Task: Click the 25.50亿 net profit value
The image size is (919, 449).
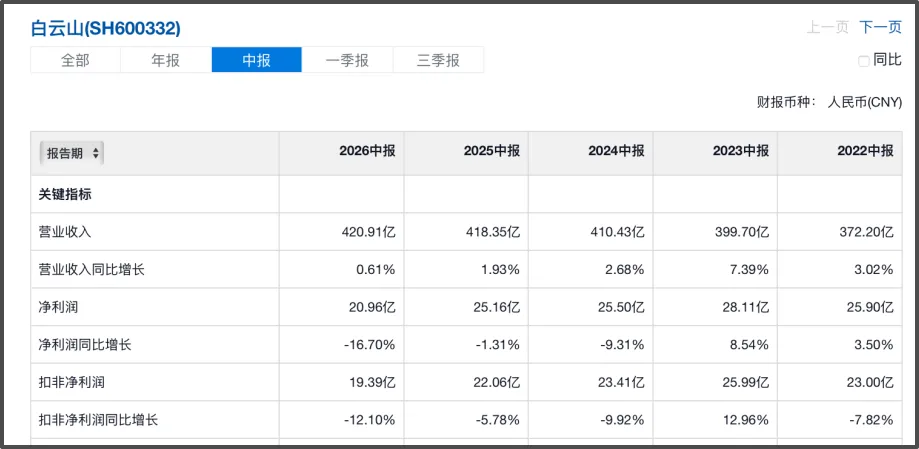Action: [621, 307]
